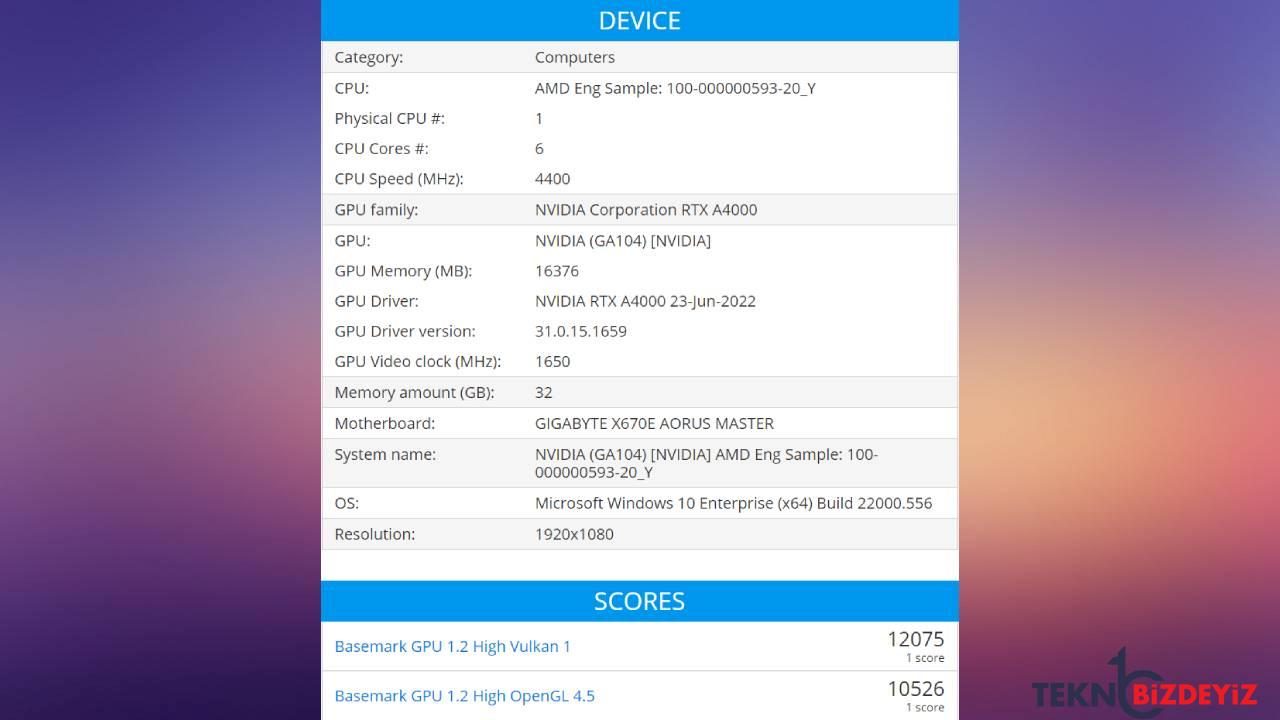Click the CPU Cores # label
Screen dimensions: 1280x720
[x=382, y=148]
